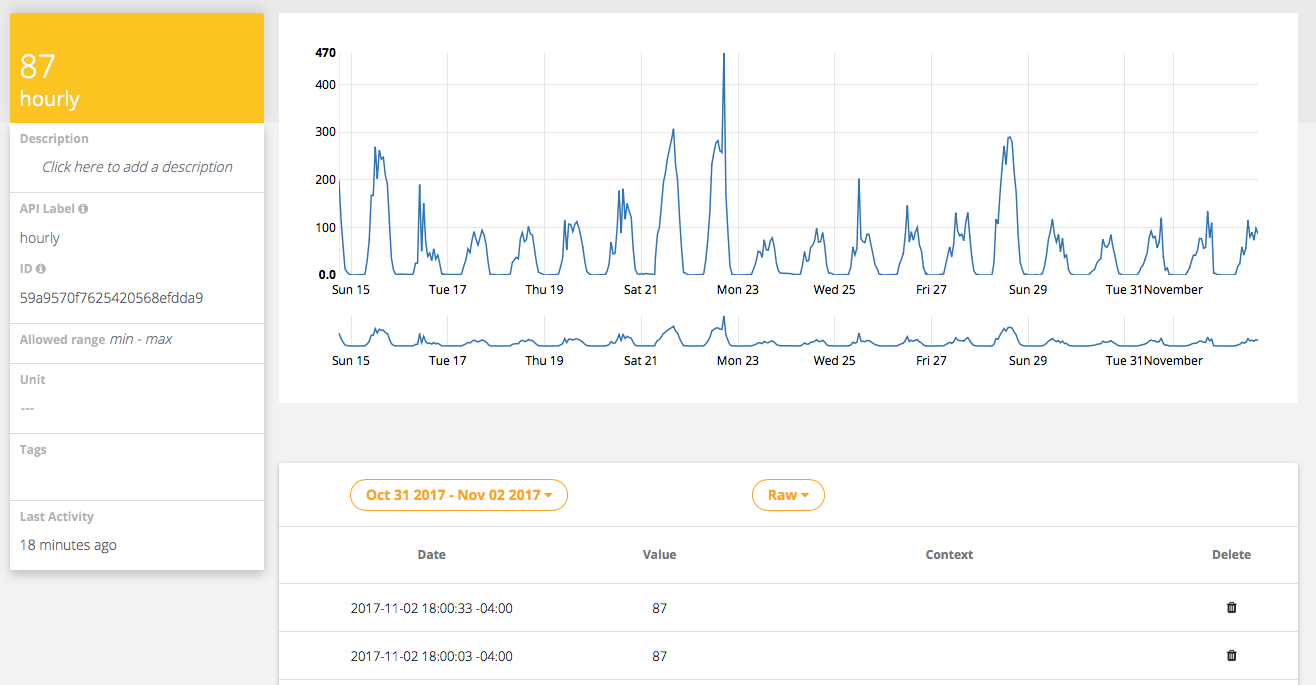This screenshot has height=685, width=1316.
Task: Click the Context column header
Action: (949, 554)
